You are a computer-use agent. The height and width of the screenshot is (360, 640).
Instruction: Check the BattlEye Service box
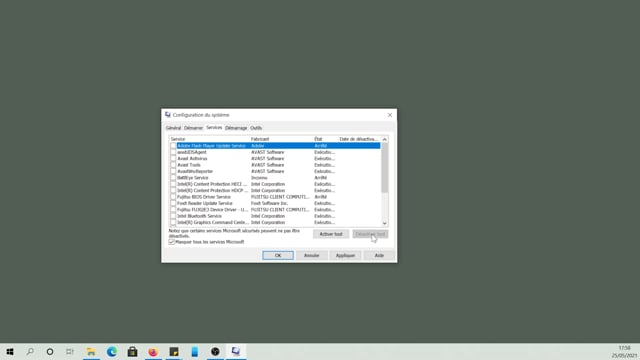click(173, 178)
